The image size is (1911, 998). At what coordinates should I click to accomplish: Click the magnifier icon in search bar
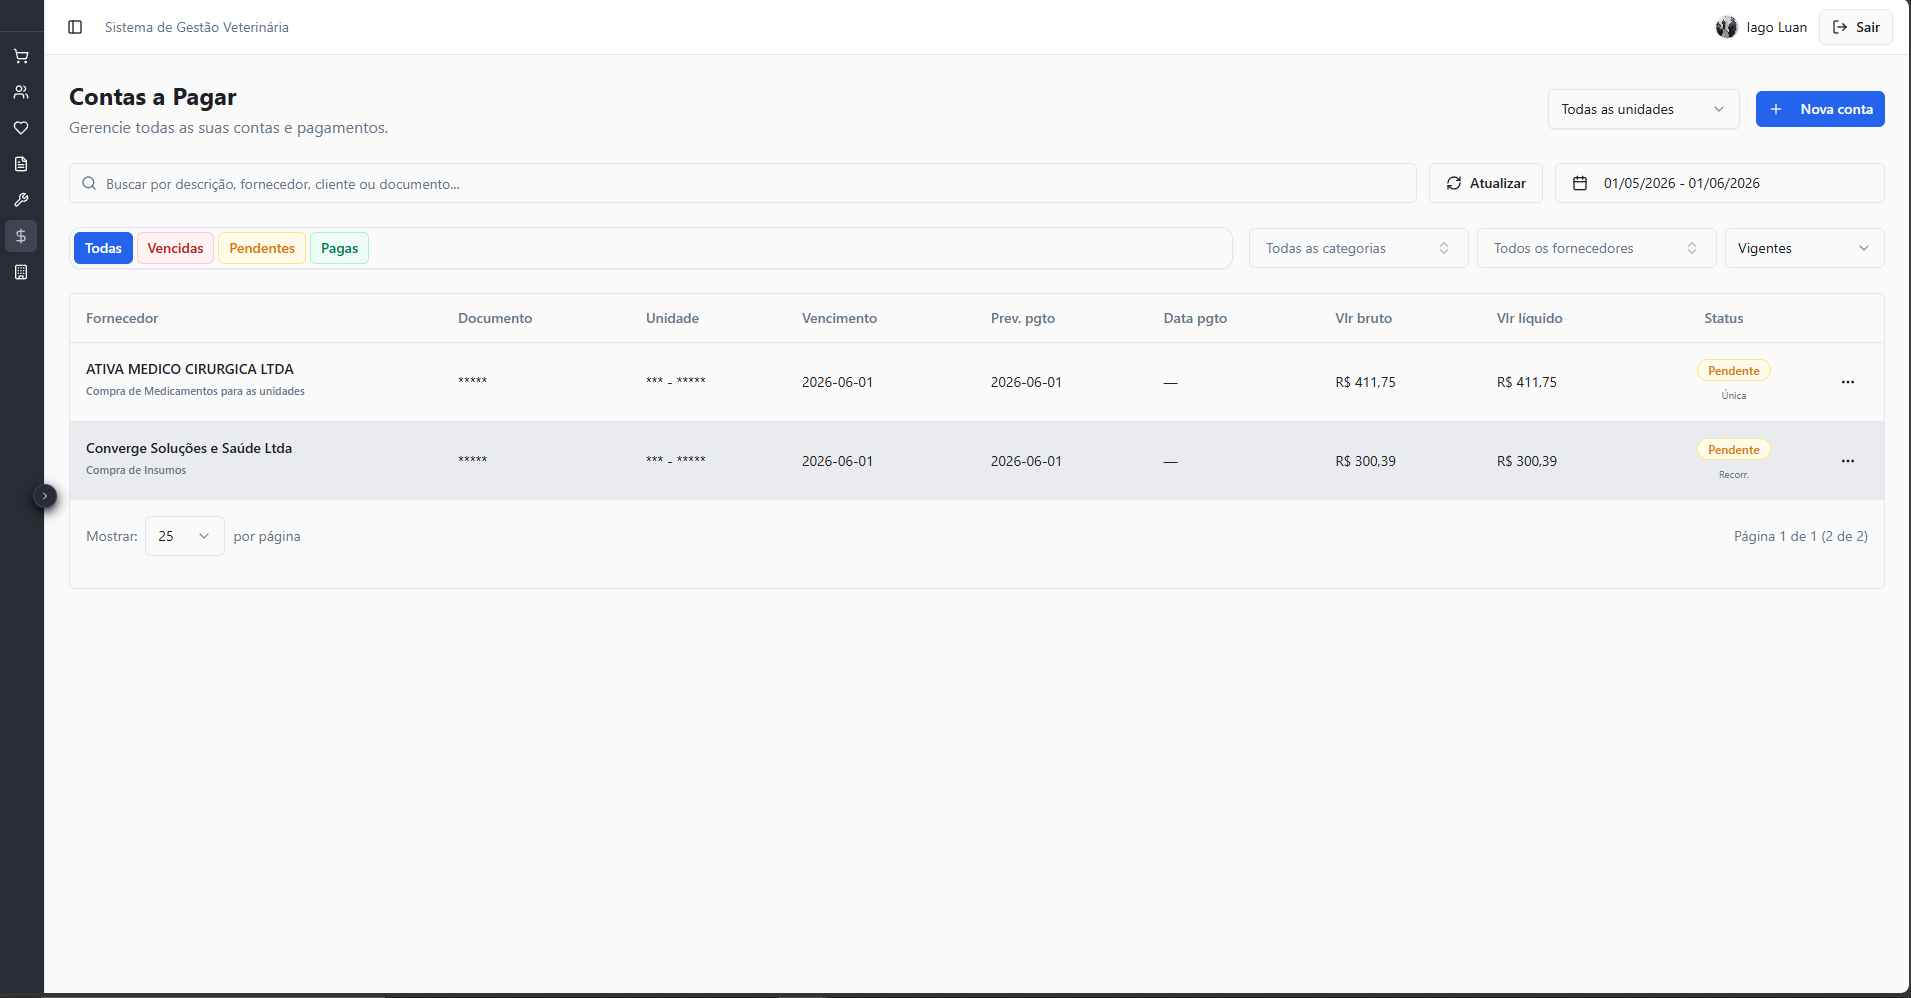89,183
